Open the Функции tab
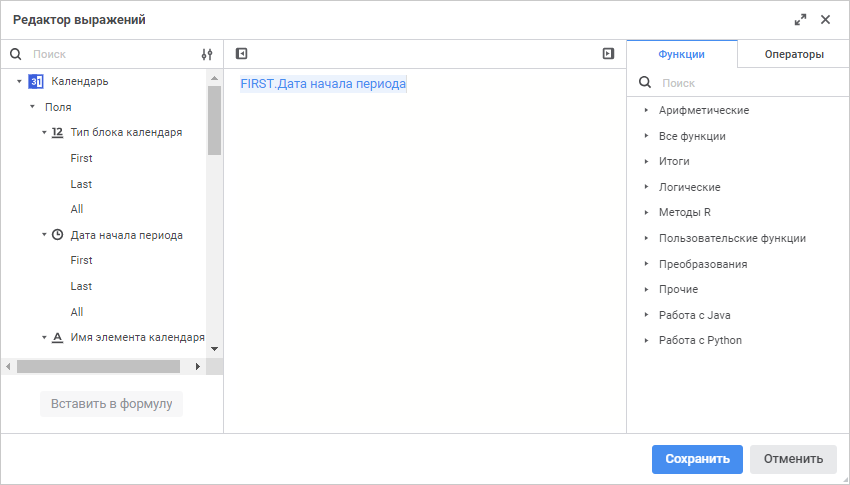The height and width of the screenshot is (485, 850). pos(681,55)
